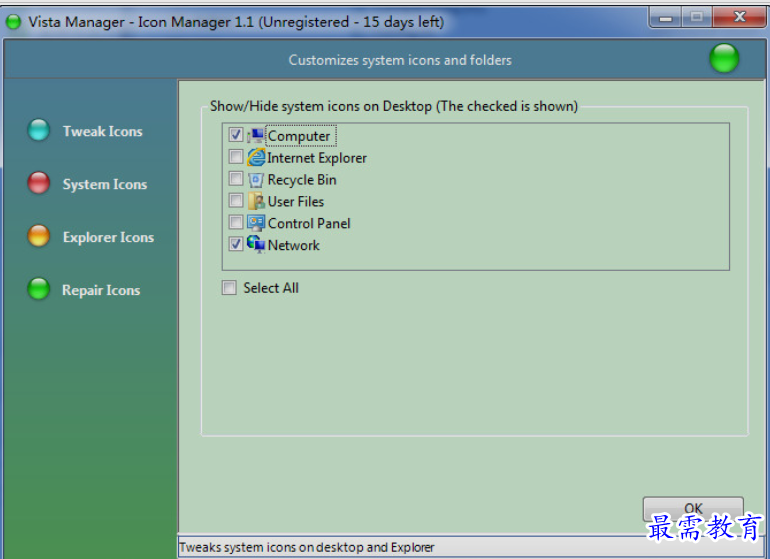Uncheck the Network checkbox
The image size is (770, 559).
point(236,244)
